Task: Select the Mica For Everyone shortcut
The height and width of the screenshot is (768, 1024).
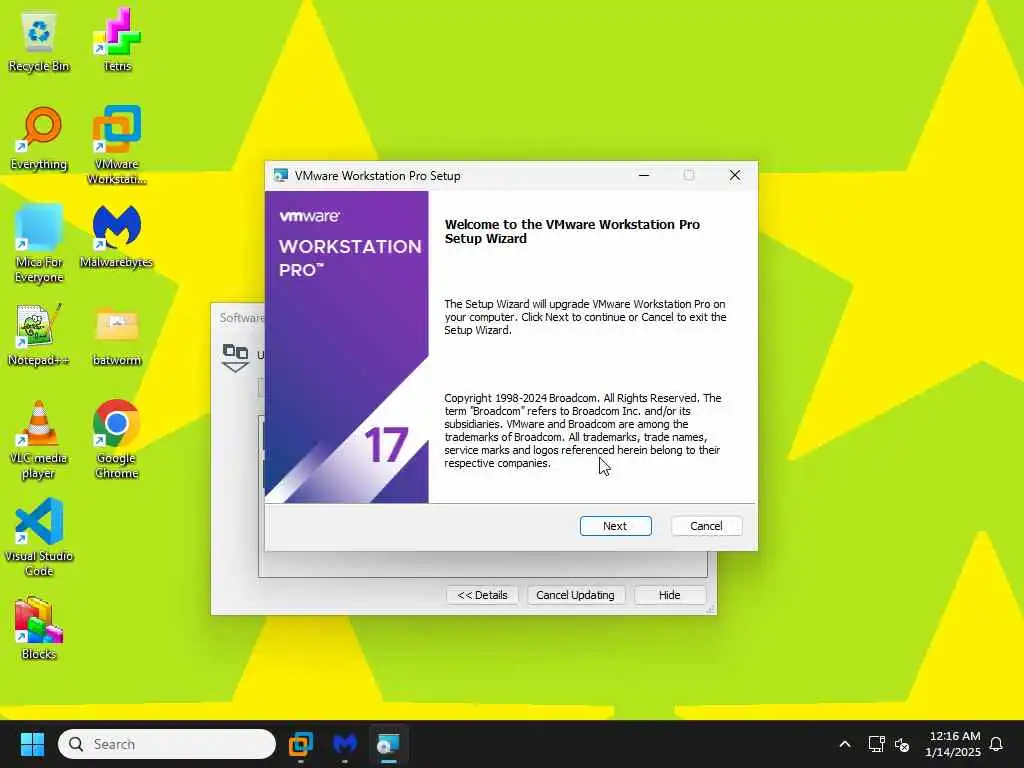Action: pos(39,243)
